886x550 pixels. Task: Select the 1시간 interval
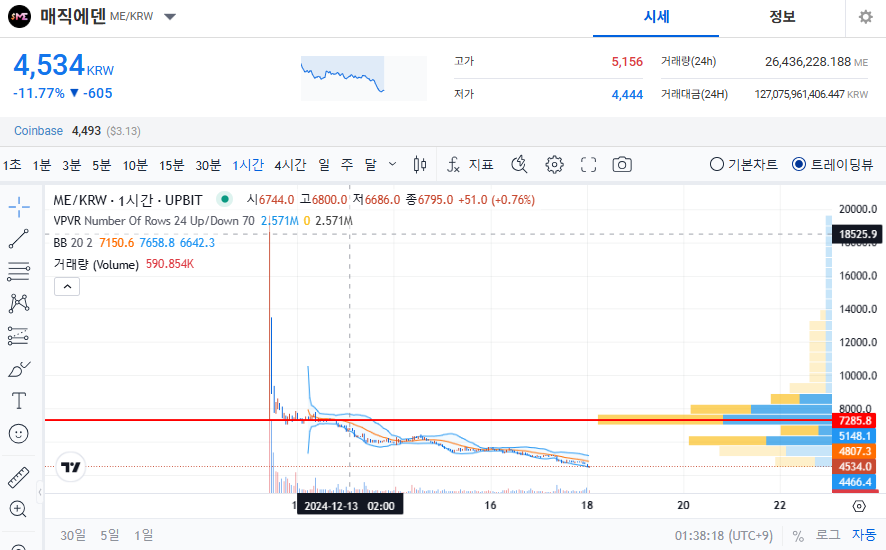(248, 164)
